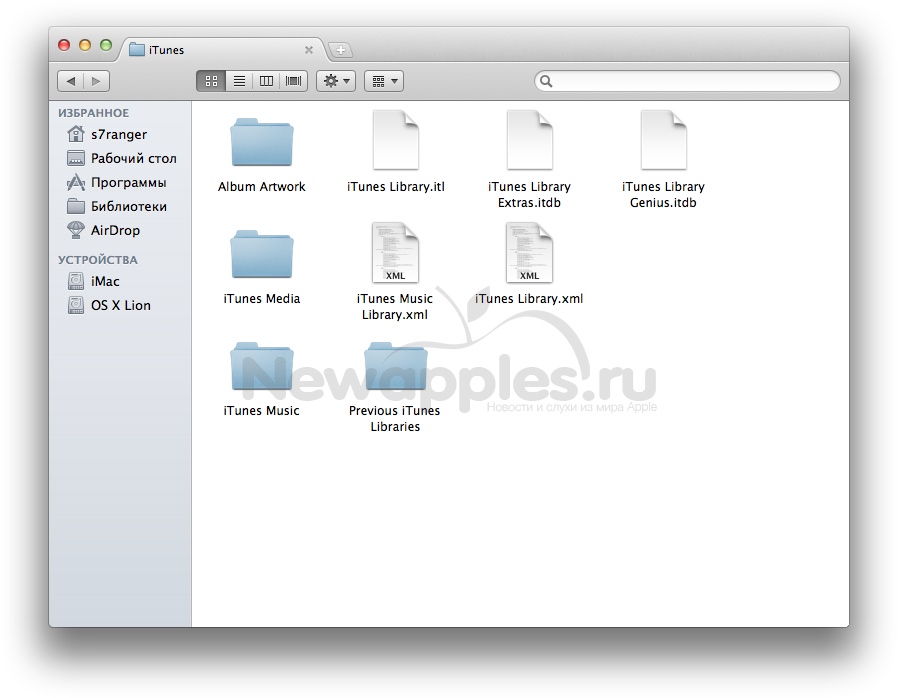Open the Album Artwork folder
This screenshot has width=898, height=698.
pos(261,143)
